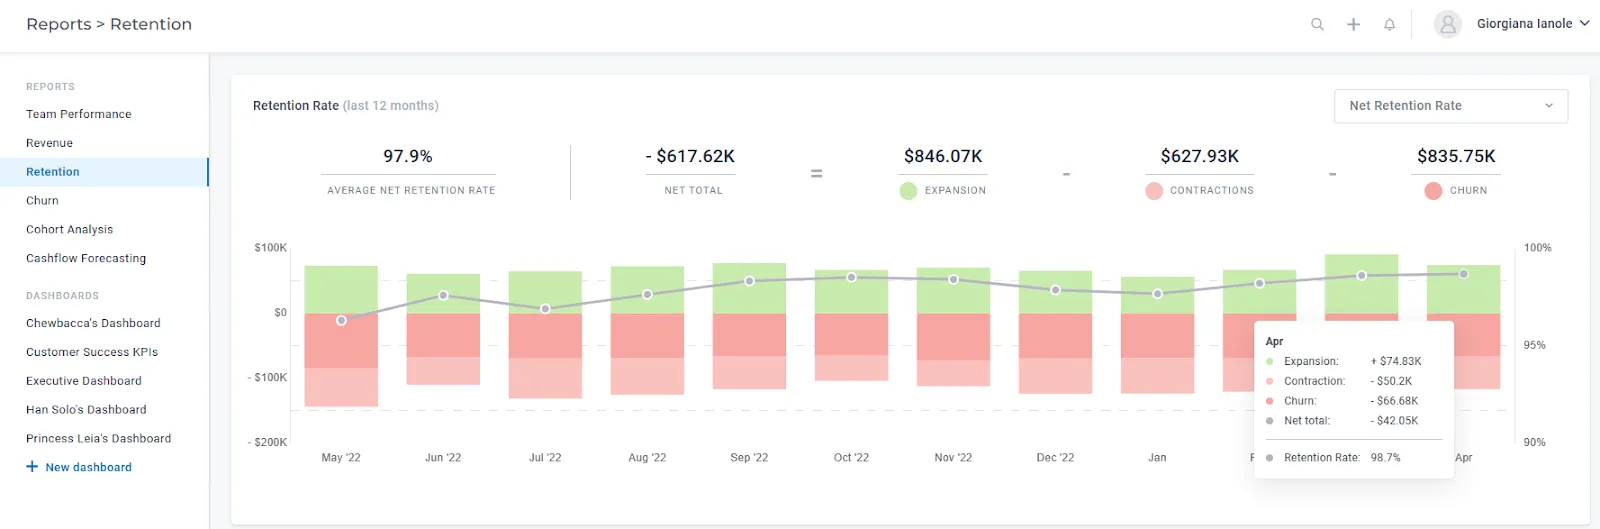
Task: Click the Jan retention line point
Action: click(x=1157, y=294)
